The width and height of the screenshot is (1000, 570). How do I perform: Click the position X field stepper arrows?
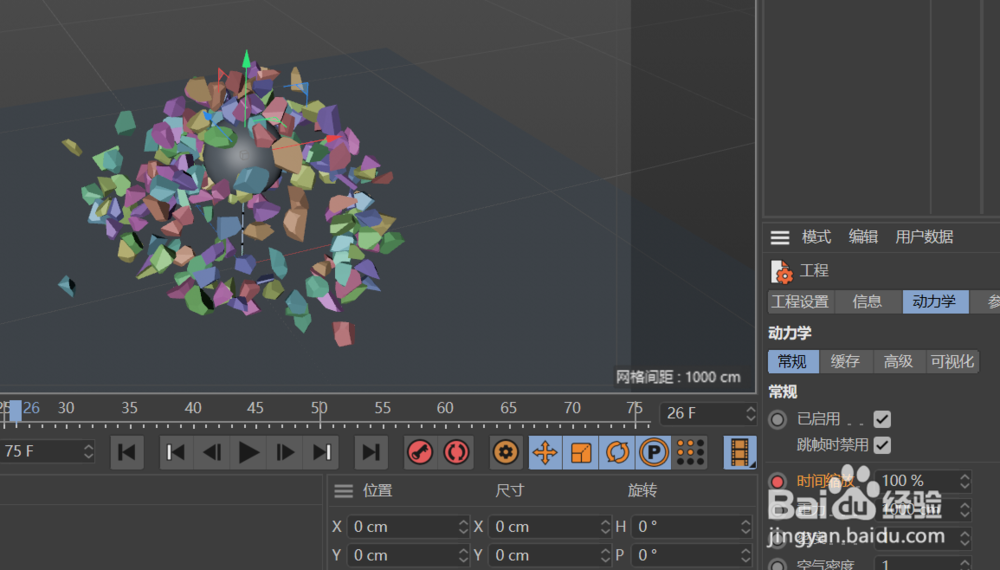click(464, 527)
